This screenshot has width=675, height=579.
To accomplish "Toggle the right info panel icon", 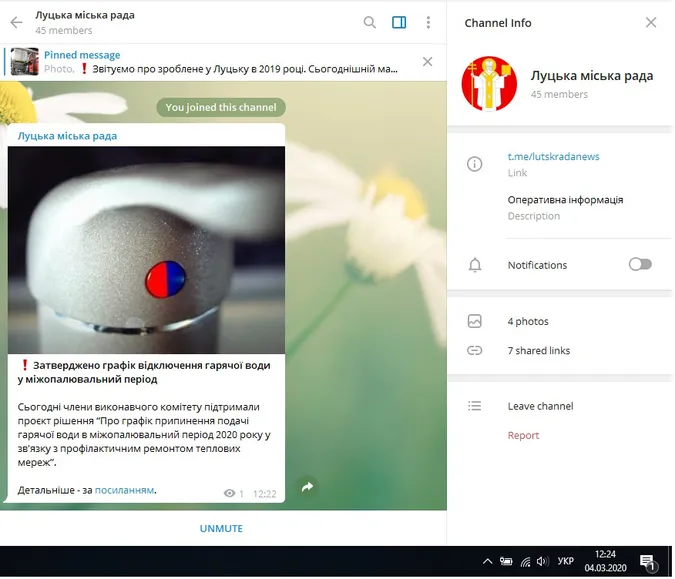I will pyautogui.click(x=399, y=22).
